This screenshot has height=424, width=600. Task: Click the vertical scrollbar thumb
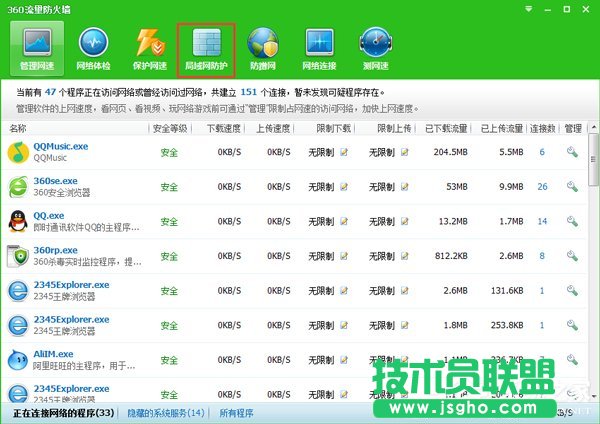click(x=593, y=159)
